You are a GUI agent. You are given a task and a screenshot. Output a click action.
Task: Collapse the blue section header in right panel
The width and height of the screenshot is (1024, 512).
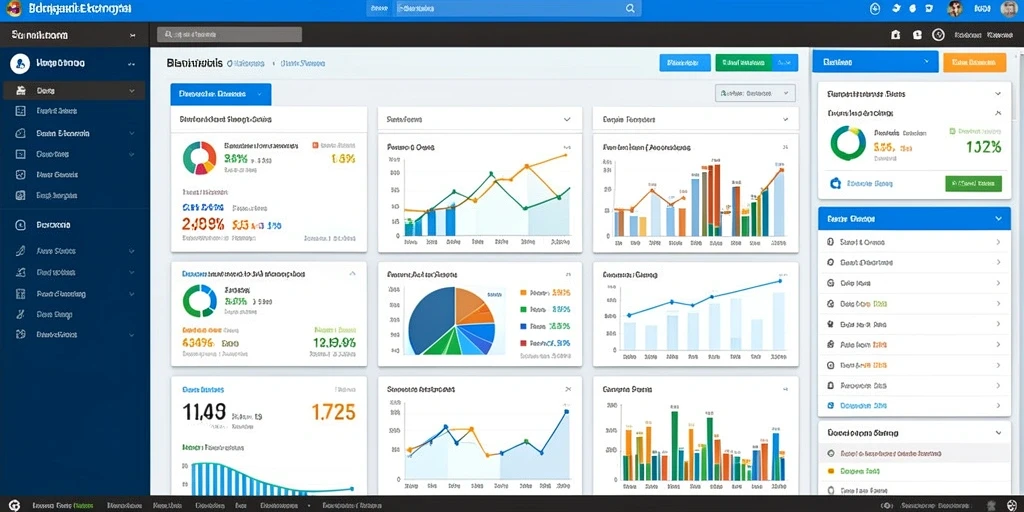(914, 219)
